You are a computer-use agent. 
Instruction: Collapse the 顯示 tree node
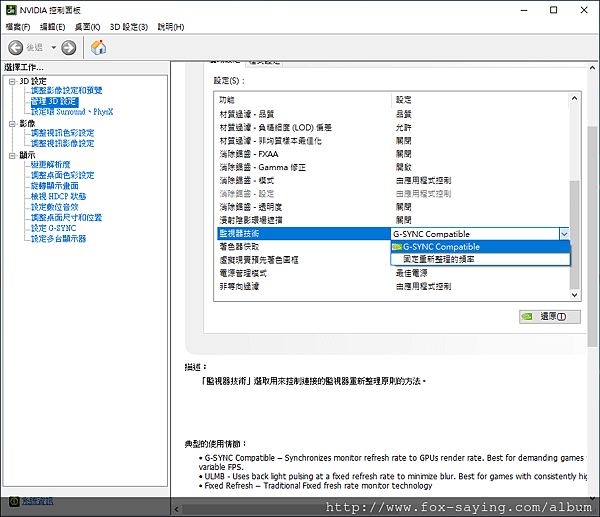pyautogui.click(x=12, y=155)
